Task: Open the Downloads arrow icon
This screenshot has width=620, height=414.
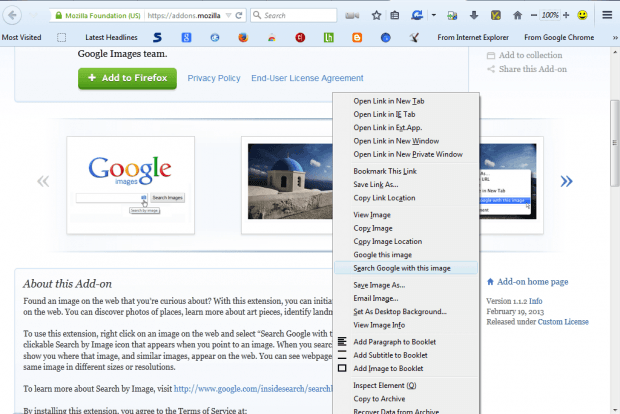Action: tap(474, 15)
